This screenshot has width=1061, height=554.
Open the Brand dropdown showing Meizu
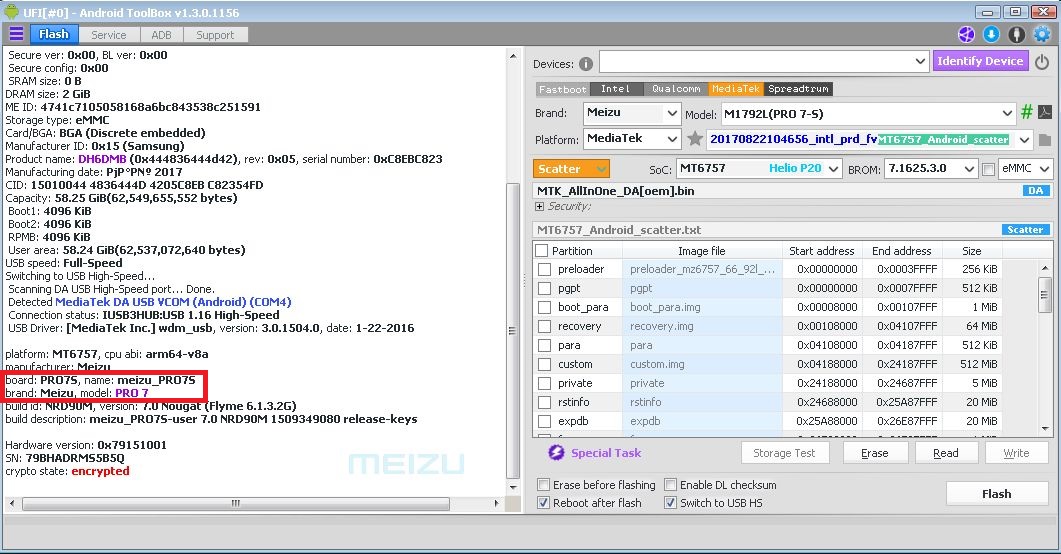672,113
